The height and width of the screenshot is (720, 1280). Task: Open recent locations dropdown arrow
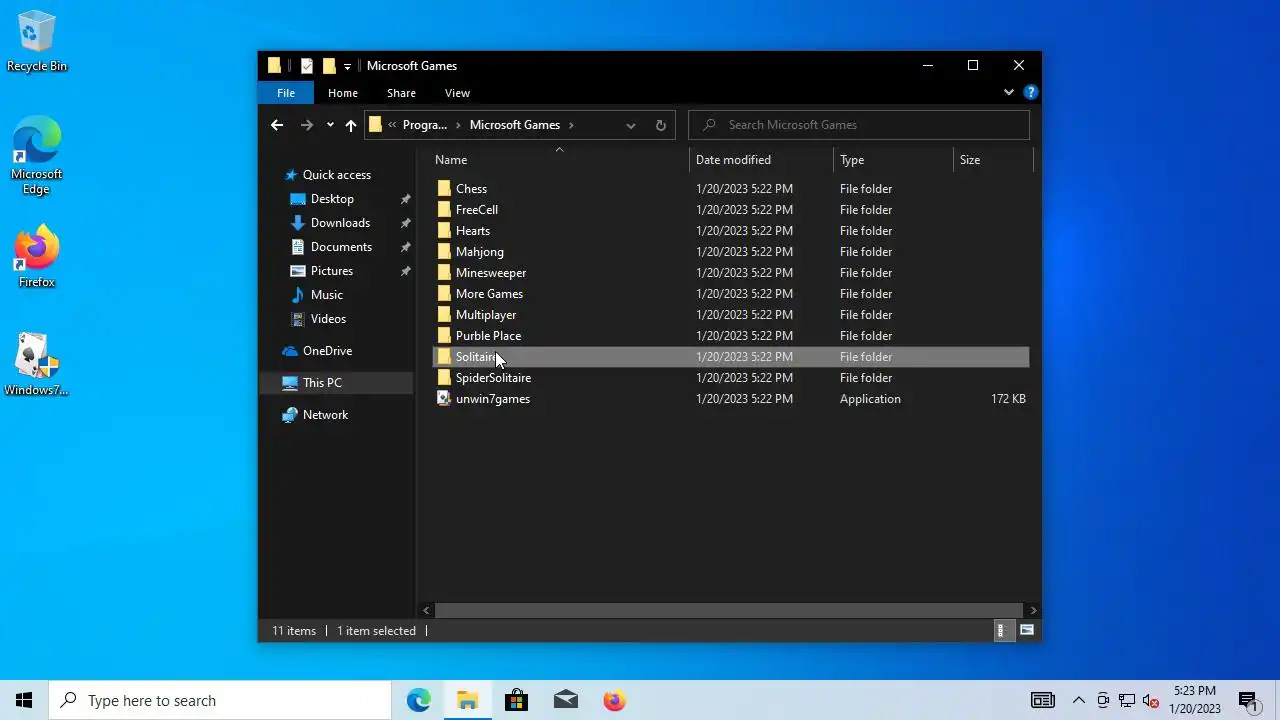coord(330,125)
